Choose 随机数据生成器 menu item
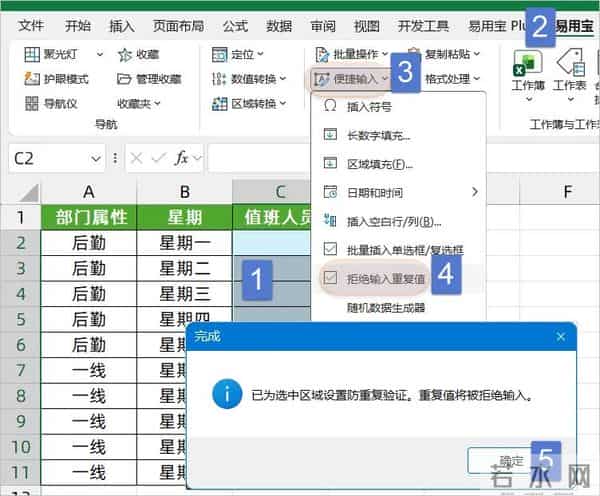 click(398, 307)
